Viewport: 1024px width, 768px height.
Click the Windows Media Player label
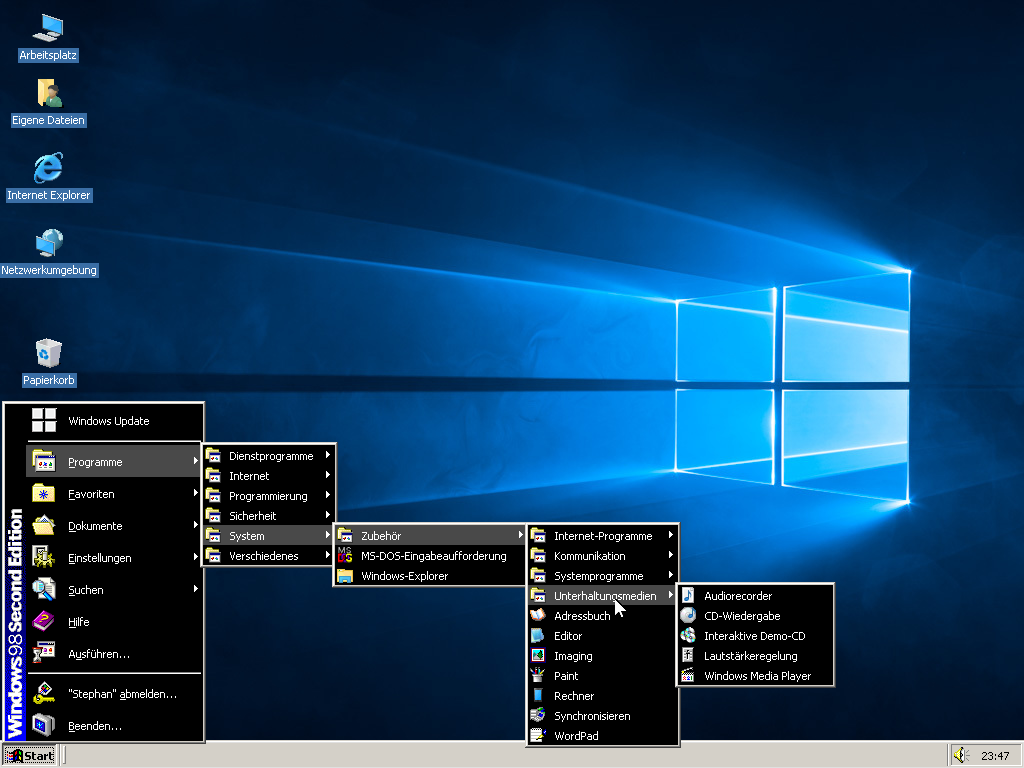pyautogui.click(x=758, y=676)
